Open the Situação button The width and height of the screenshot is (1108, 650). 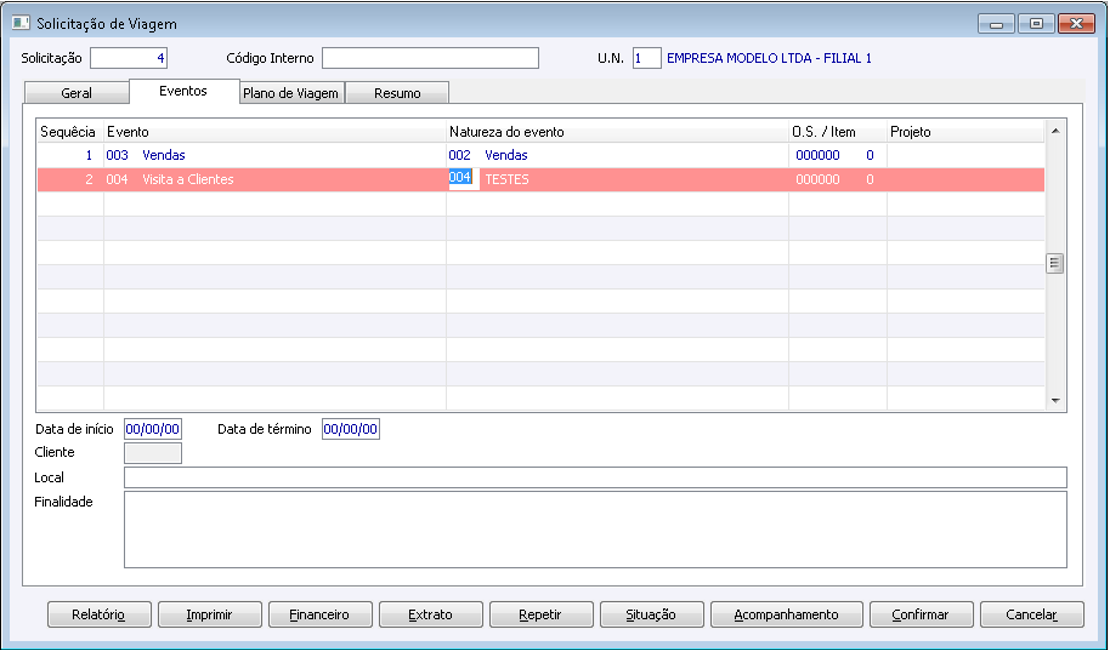click(x=651, y=615)
